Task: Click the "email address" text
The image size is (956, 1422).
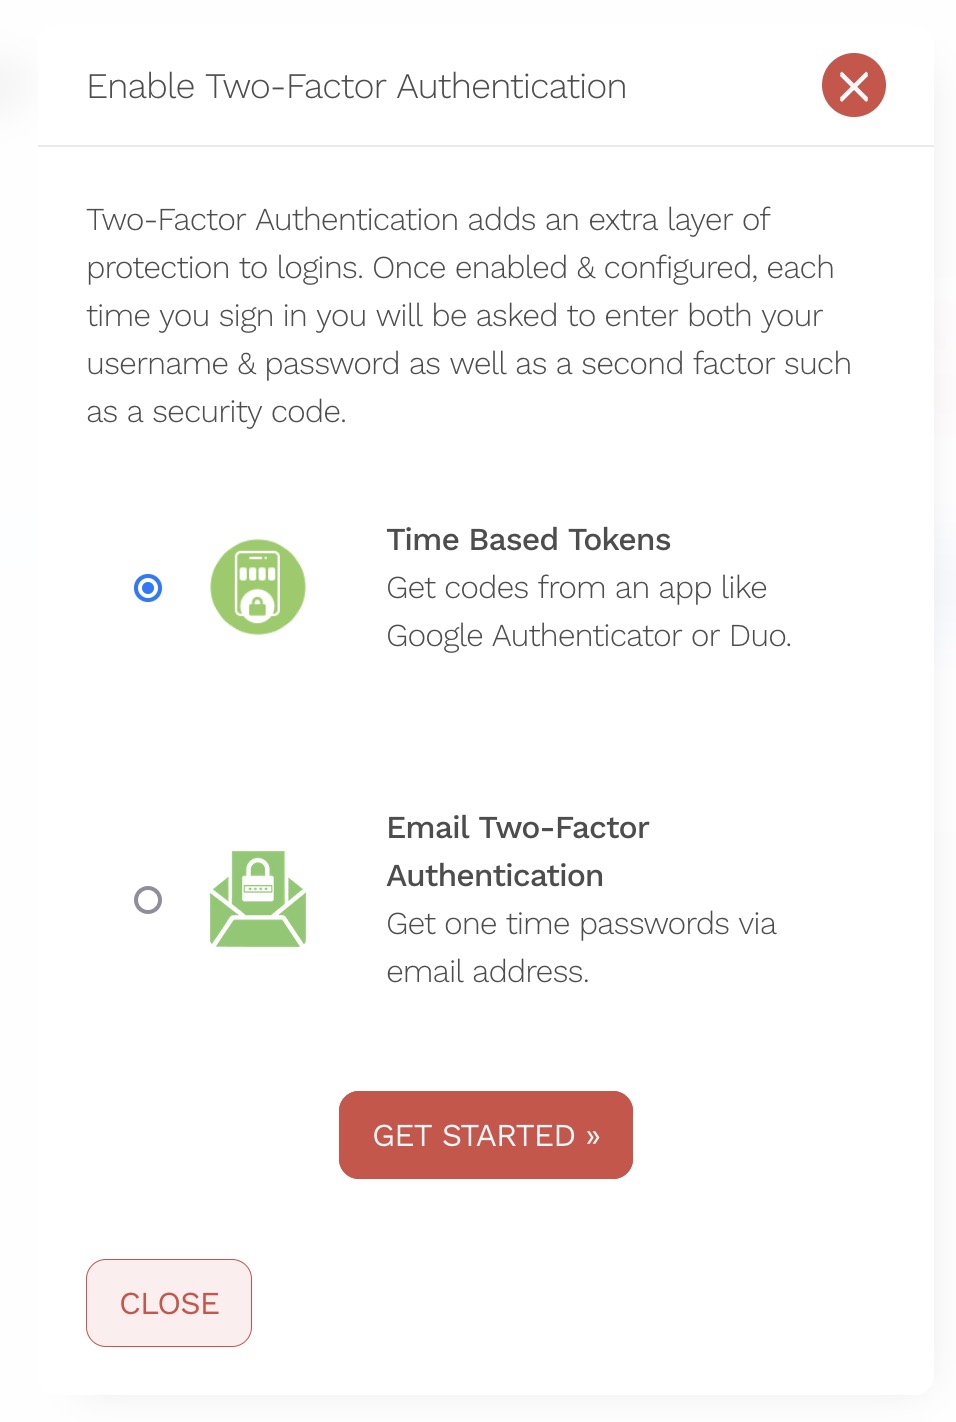Action: pyautogui.click(x=486, y=972)
